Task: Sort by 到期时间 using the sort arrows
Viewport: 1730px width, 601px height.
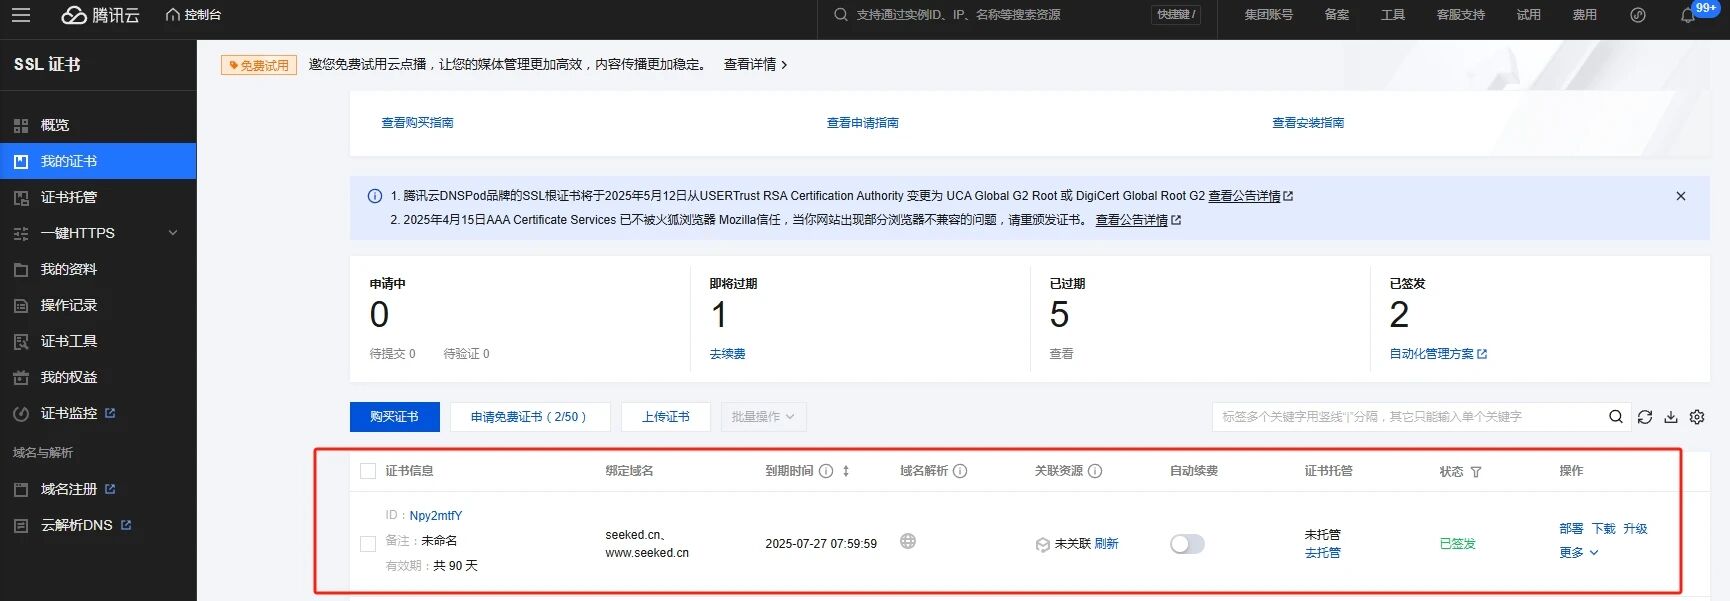Action: coord(846,471)
